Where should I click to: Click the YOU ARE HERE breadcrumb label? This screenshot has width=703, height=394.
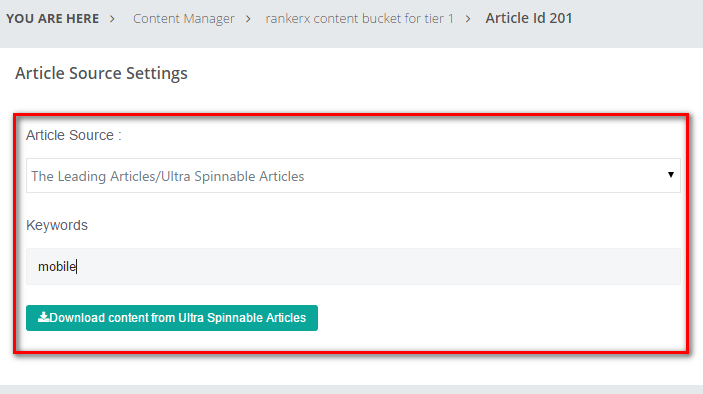52,19
